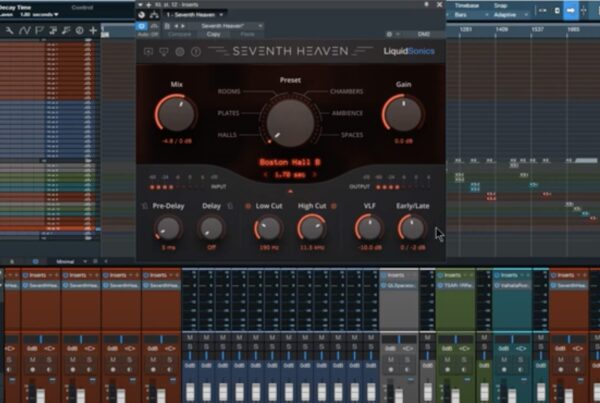This screenshot has height=403, width=600.
Task: Open Seventh Heaven info icon
Action: click(x=196, y=51)
